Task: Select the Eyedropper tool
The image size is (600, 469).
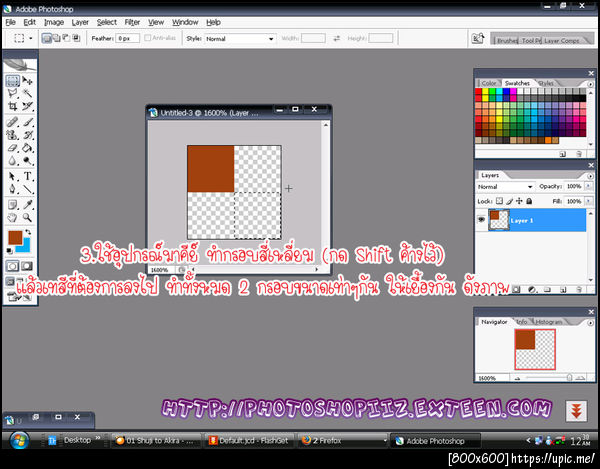Action: [27, 205]
